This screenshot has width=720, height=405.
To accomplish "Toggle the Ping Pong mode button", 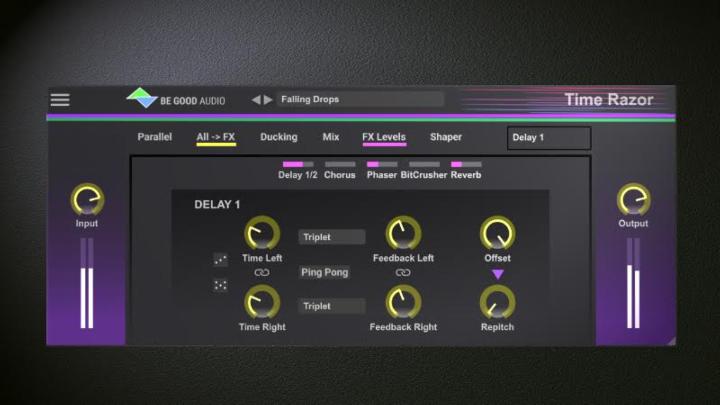I will pyautogui.click(x=325, y=272).
